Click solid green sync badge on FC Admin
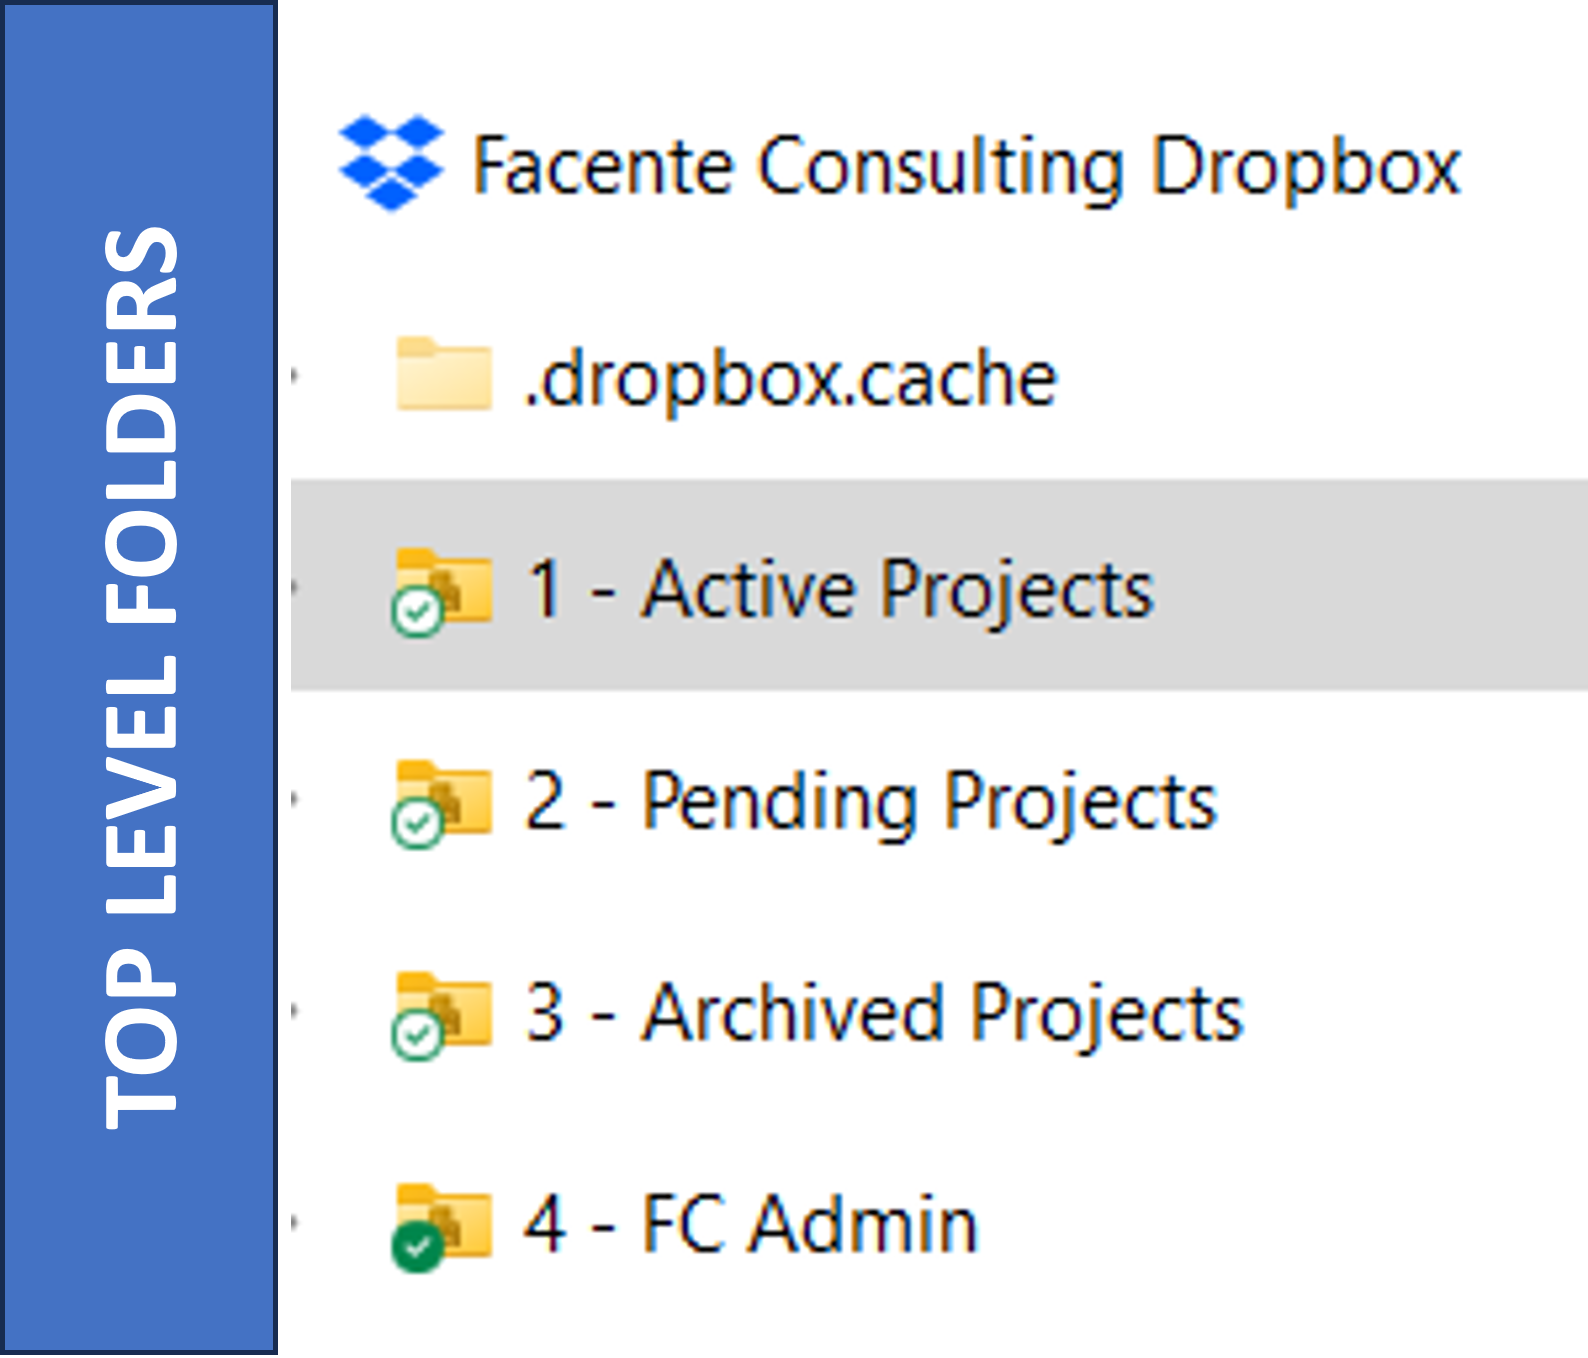The height and width of the screenshot is (1358, 1588). (x=417, y=1248)
